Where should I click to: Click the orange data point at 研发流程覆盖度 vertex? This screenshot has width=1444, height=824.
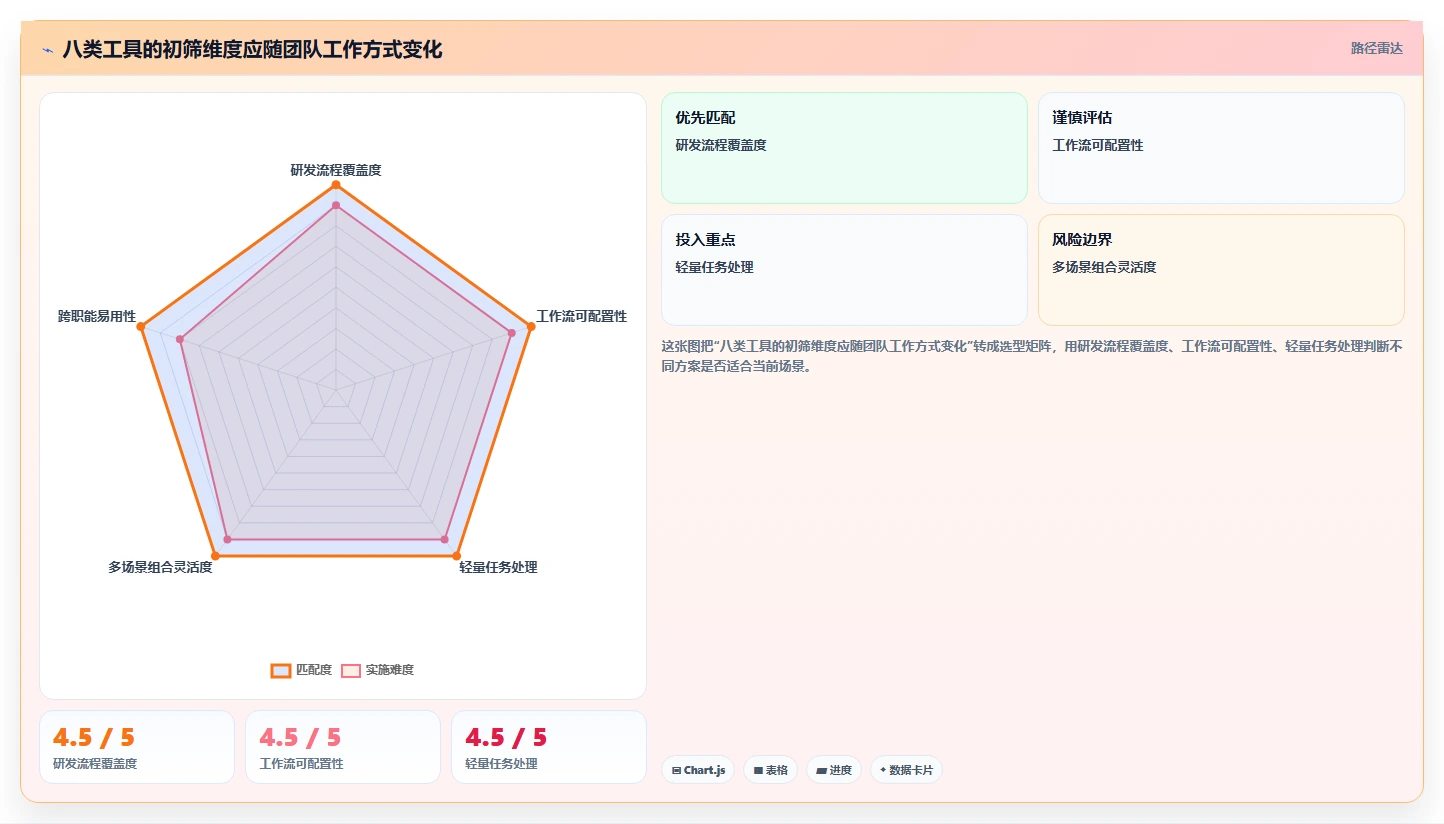coord(336,185)
